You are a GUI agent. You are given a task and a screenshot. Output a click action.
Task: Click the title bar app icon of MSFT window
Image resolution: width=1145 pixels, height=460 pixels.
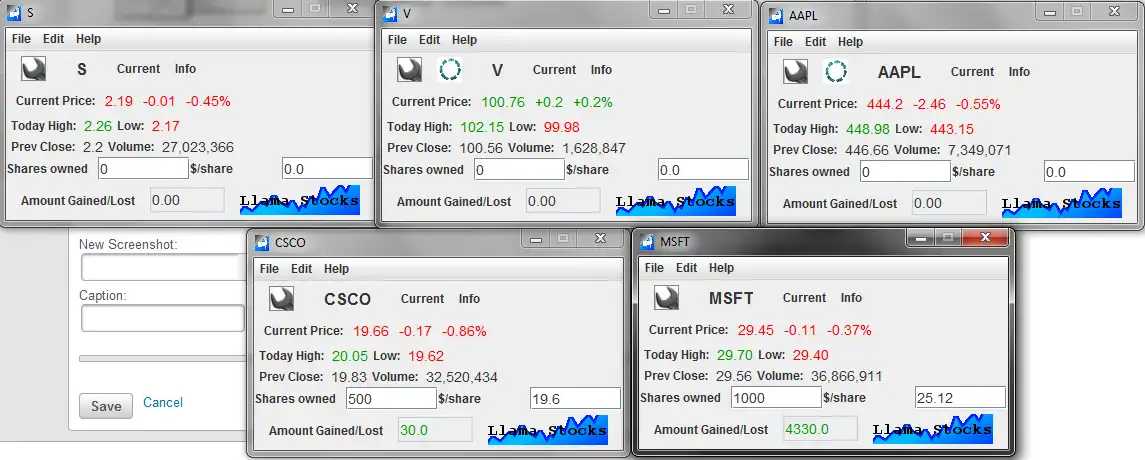coord(647,242)
